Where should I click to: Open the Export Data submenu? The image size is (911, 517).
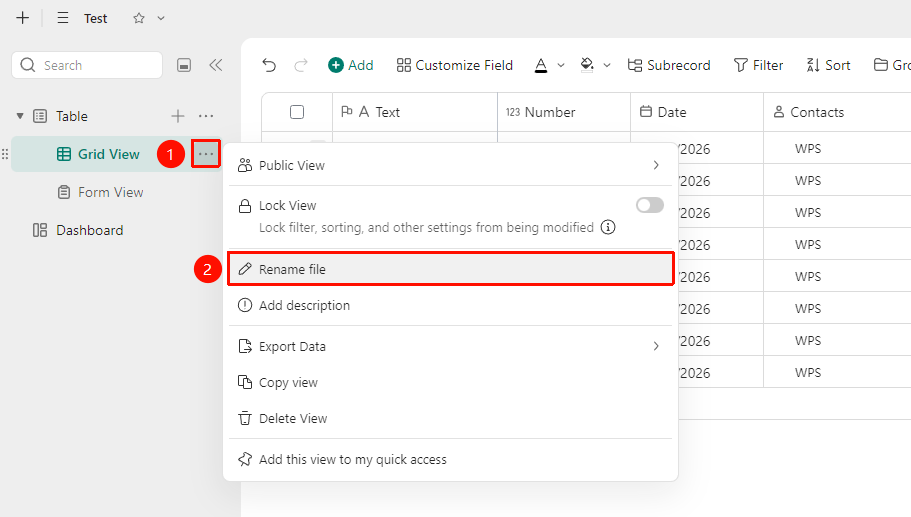(450, 347)
